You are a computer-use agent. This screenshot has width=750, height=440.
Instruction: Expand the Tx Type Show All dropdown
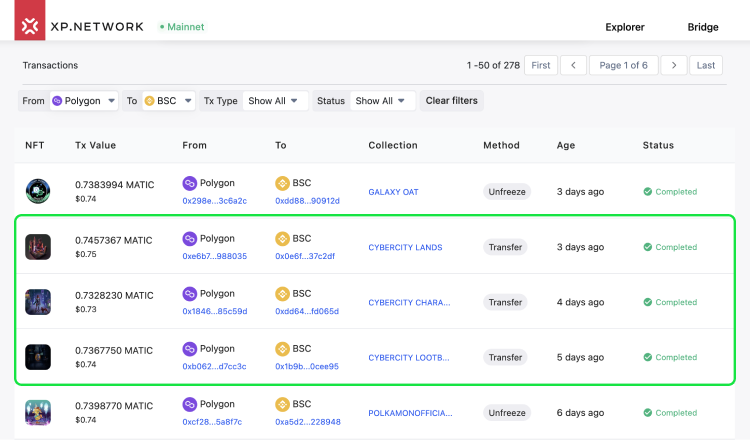pyautogui.click(x=275, y=101)
